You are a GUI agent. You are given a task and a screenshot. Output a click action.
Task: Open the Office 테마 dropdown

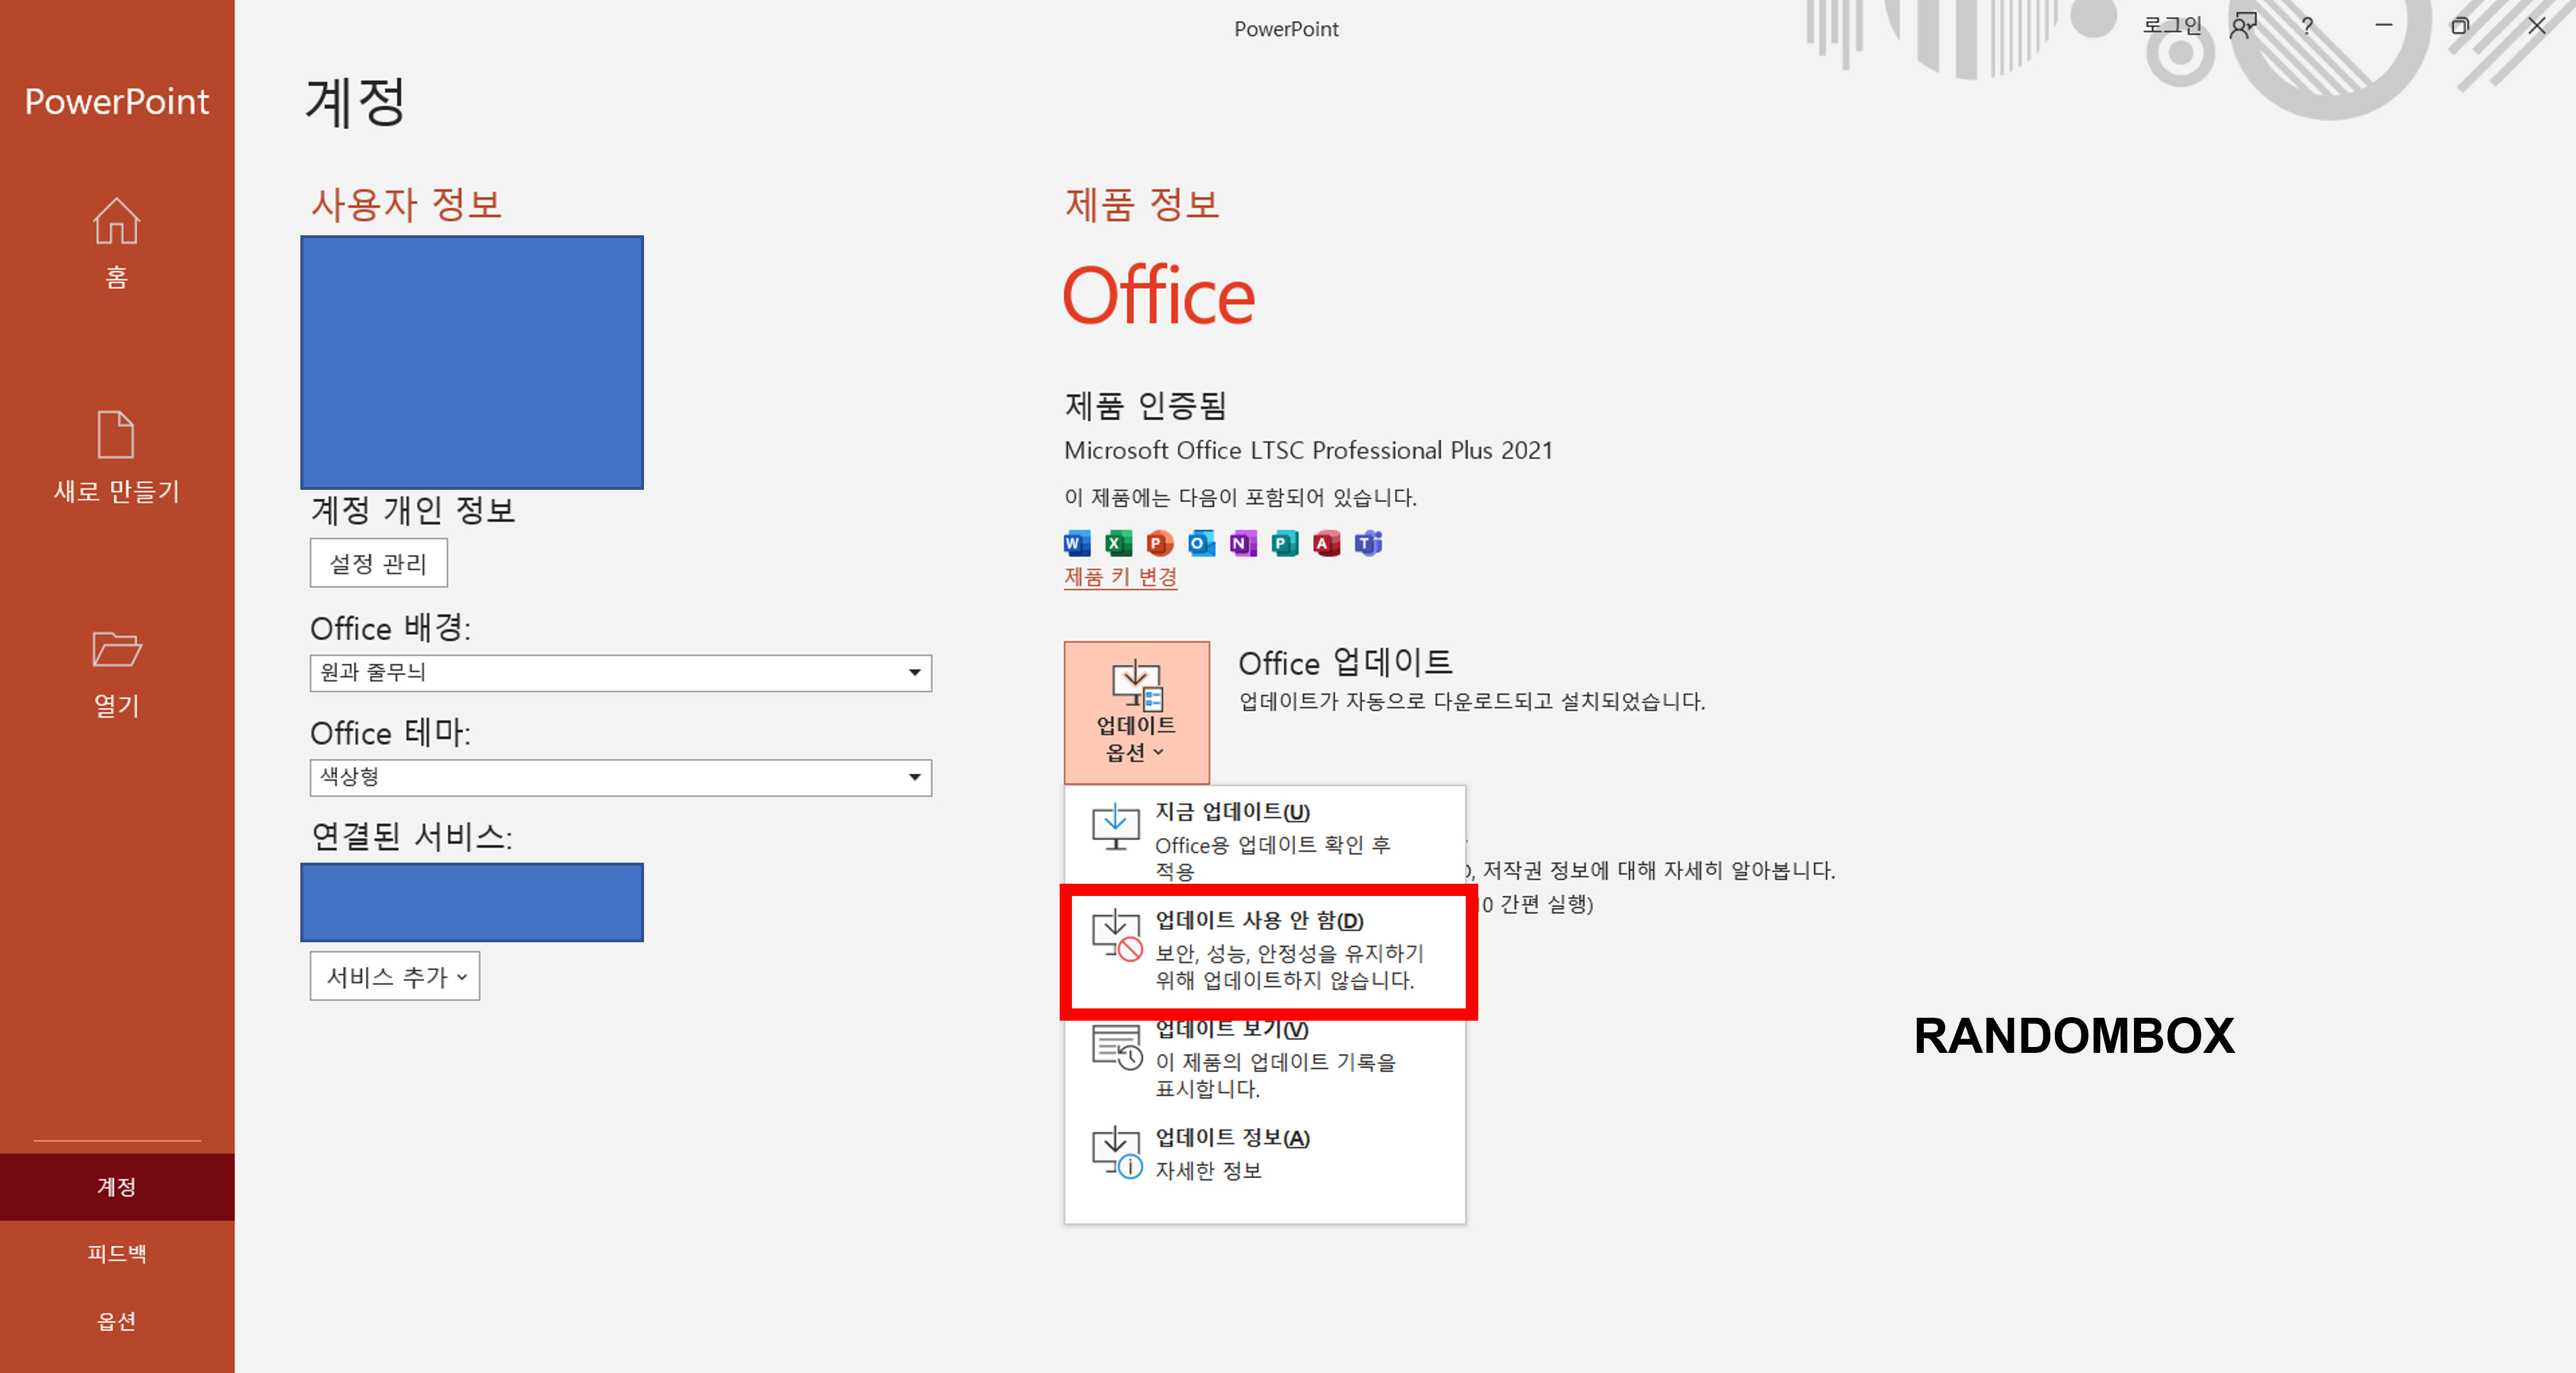click(x=912, y=778)
